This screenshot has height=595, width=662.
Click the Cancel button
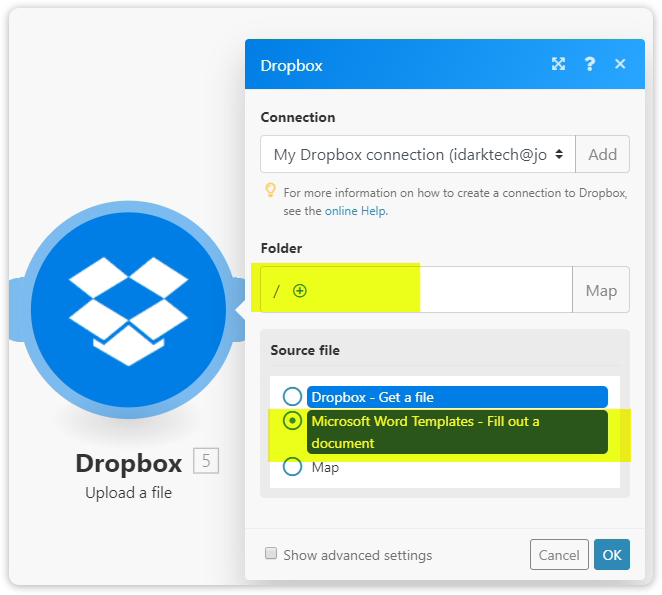coord(559,554)
